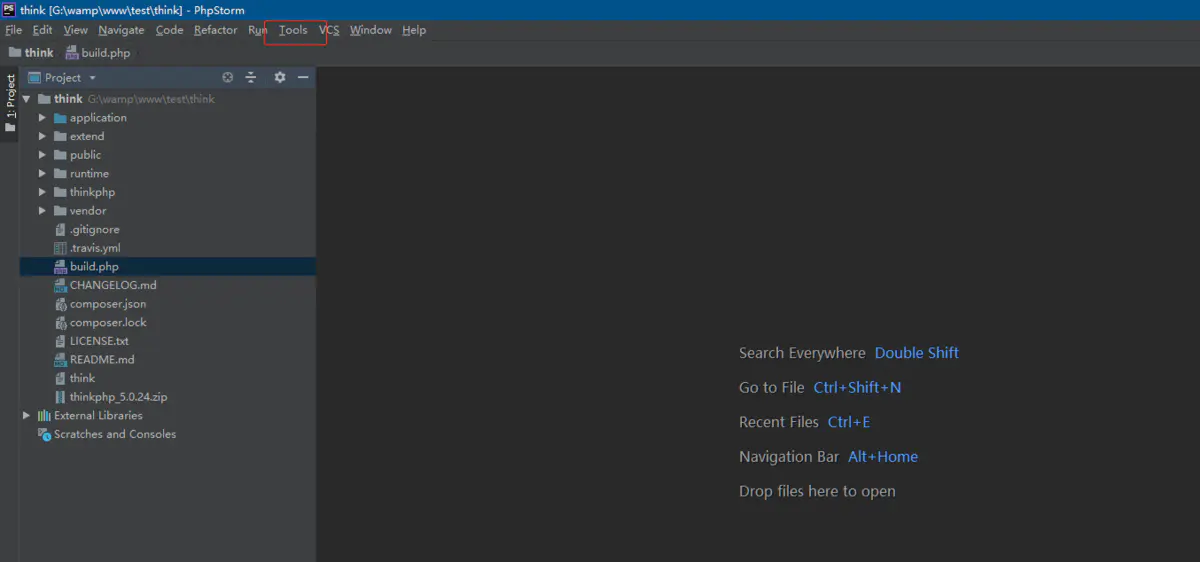Open the File menu
The width and height of the screenshot is (1200, 562).
(x=13, y=30)
